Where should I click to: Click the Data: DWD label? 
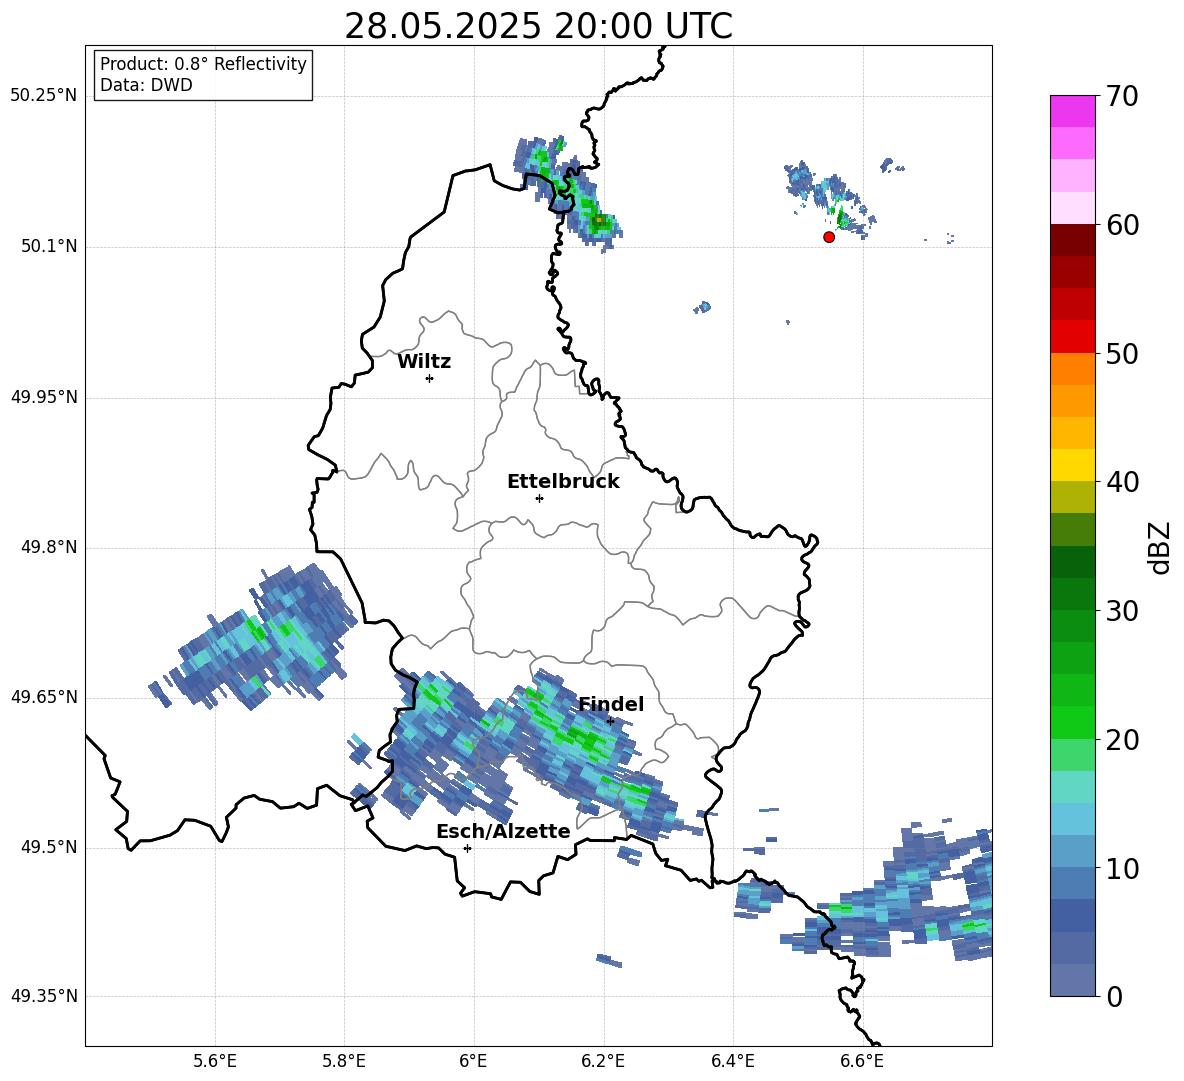click(x=146, y=85)
